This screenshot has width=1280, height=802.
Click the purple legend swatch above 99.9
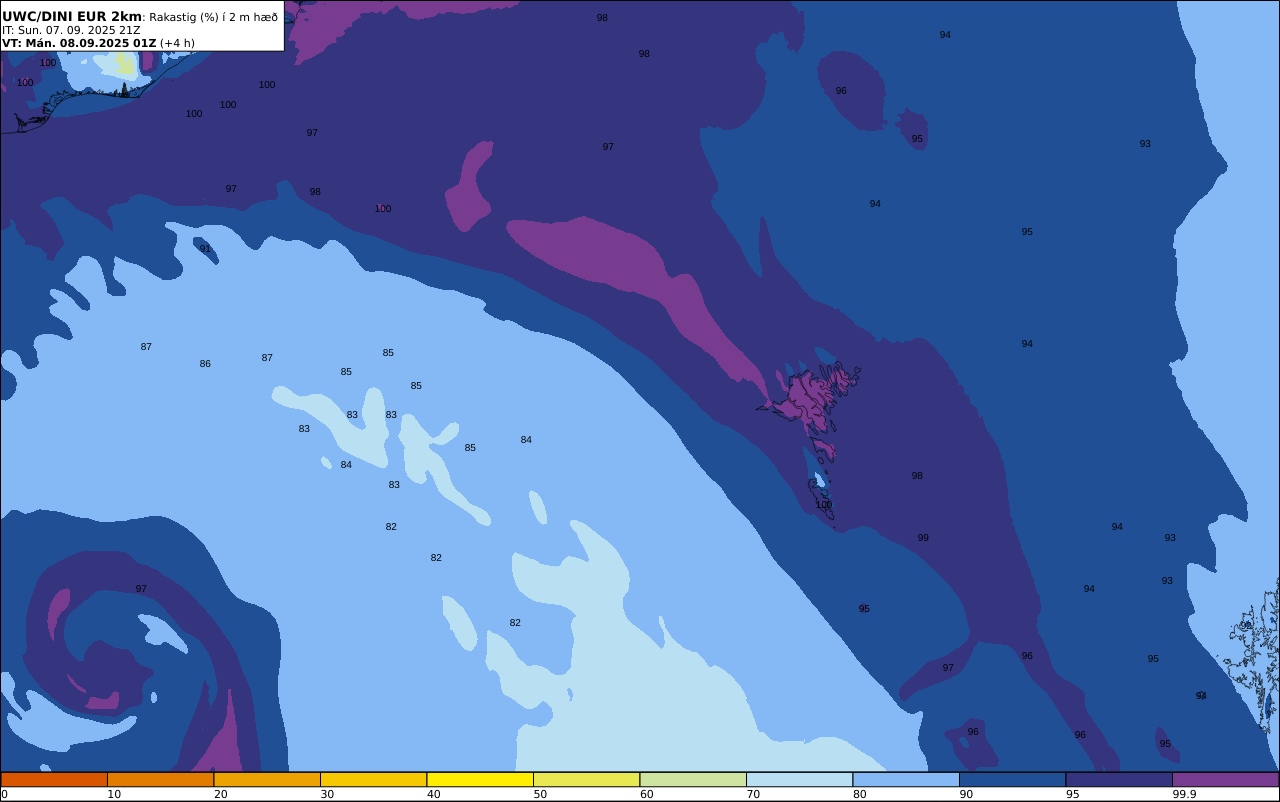1225,779
